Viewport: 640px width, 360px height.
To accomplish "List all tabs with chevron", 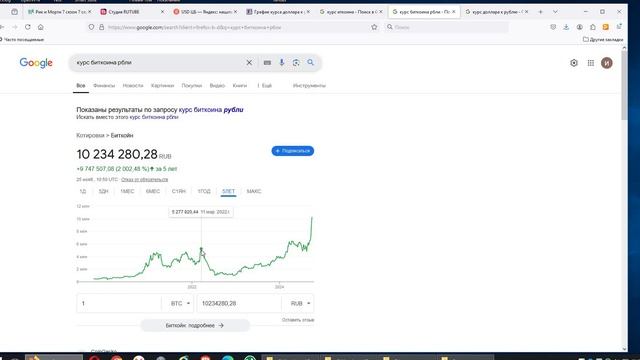I will (x=555, y=12).
